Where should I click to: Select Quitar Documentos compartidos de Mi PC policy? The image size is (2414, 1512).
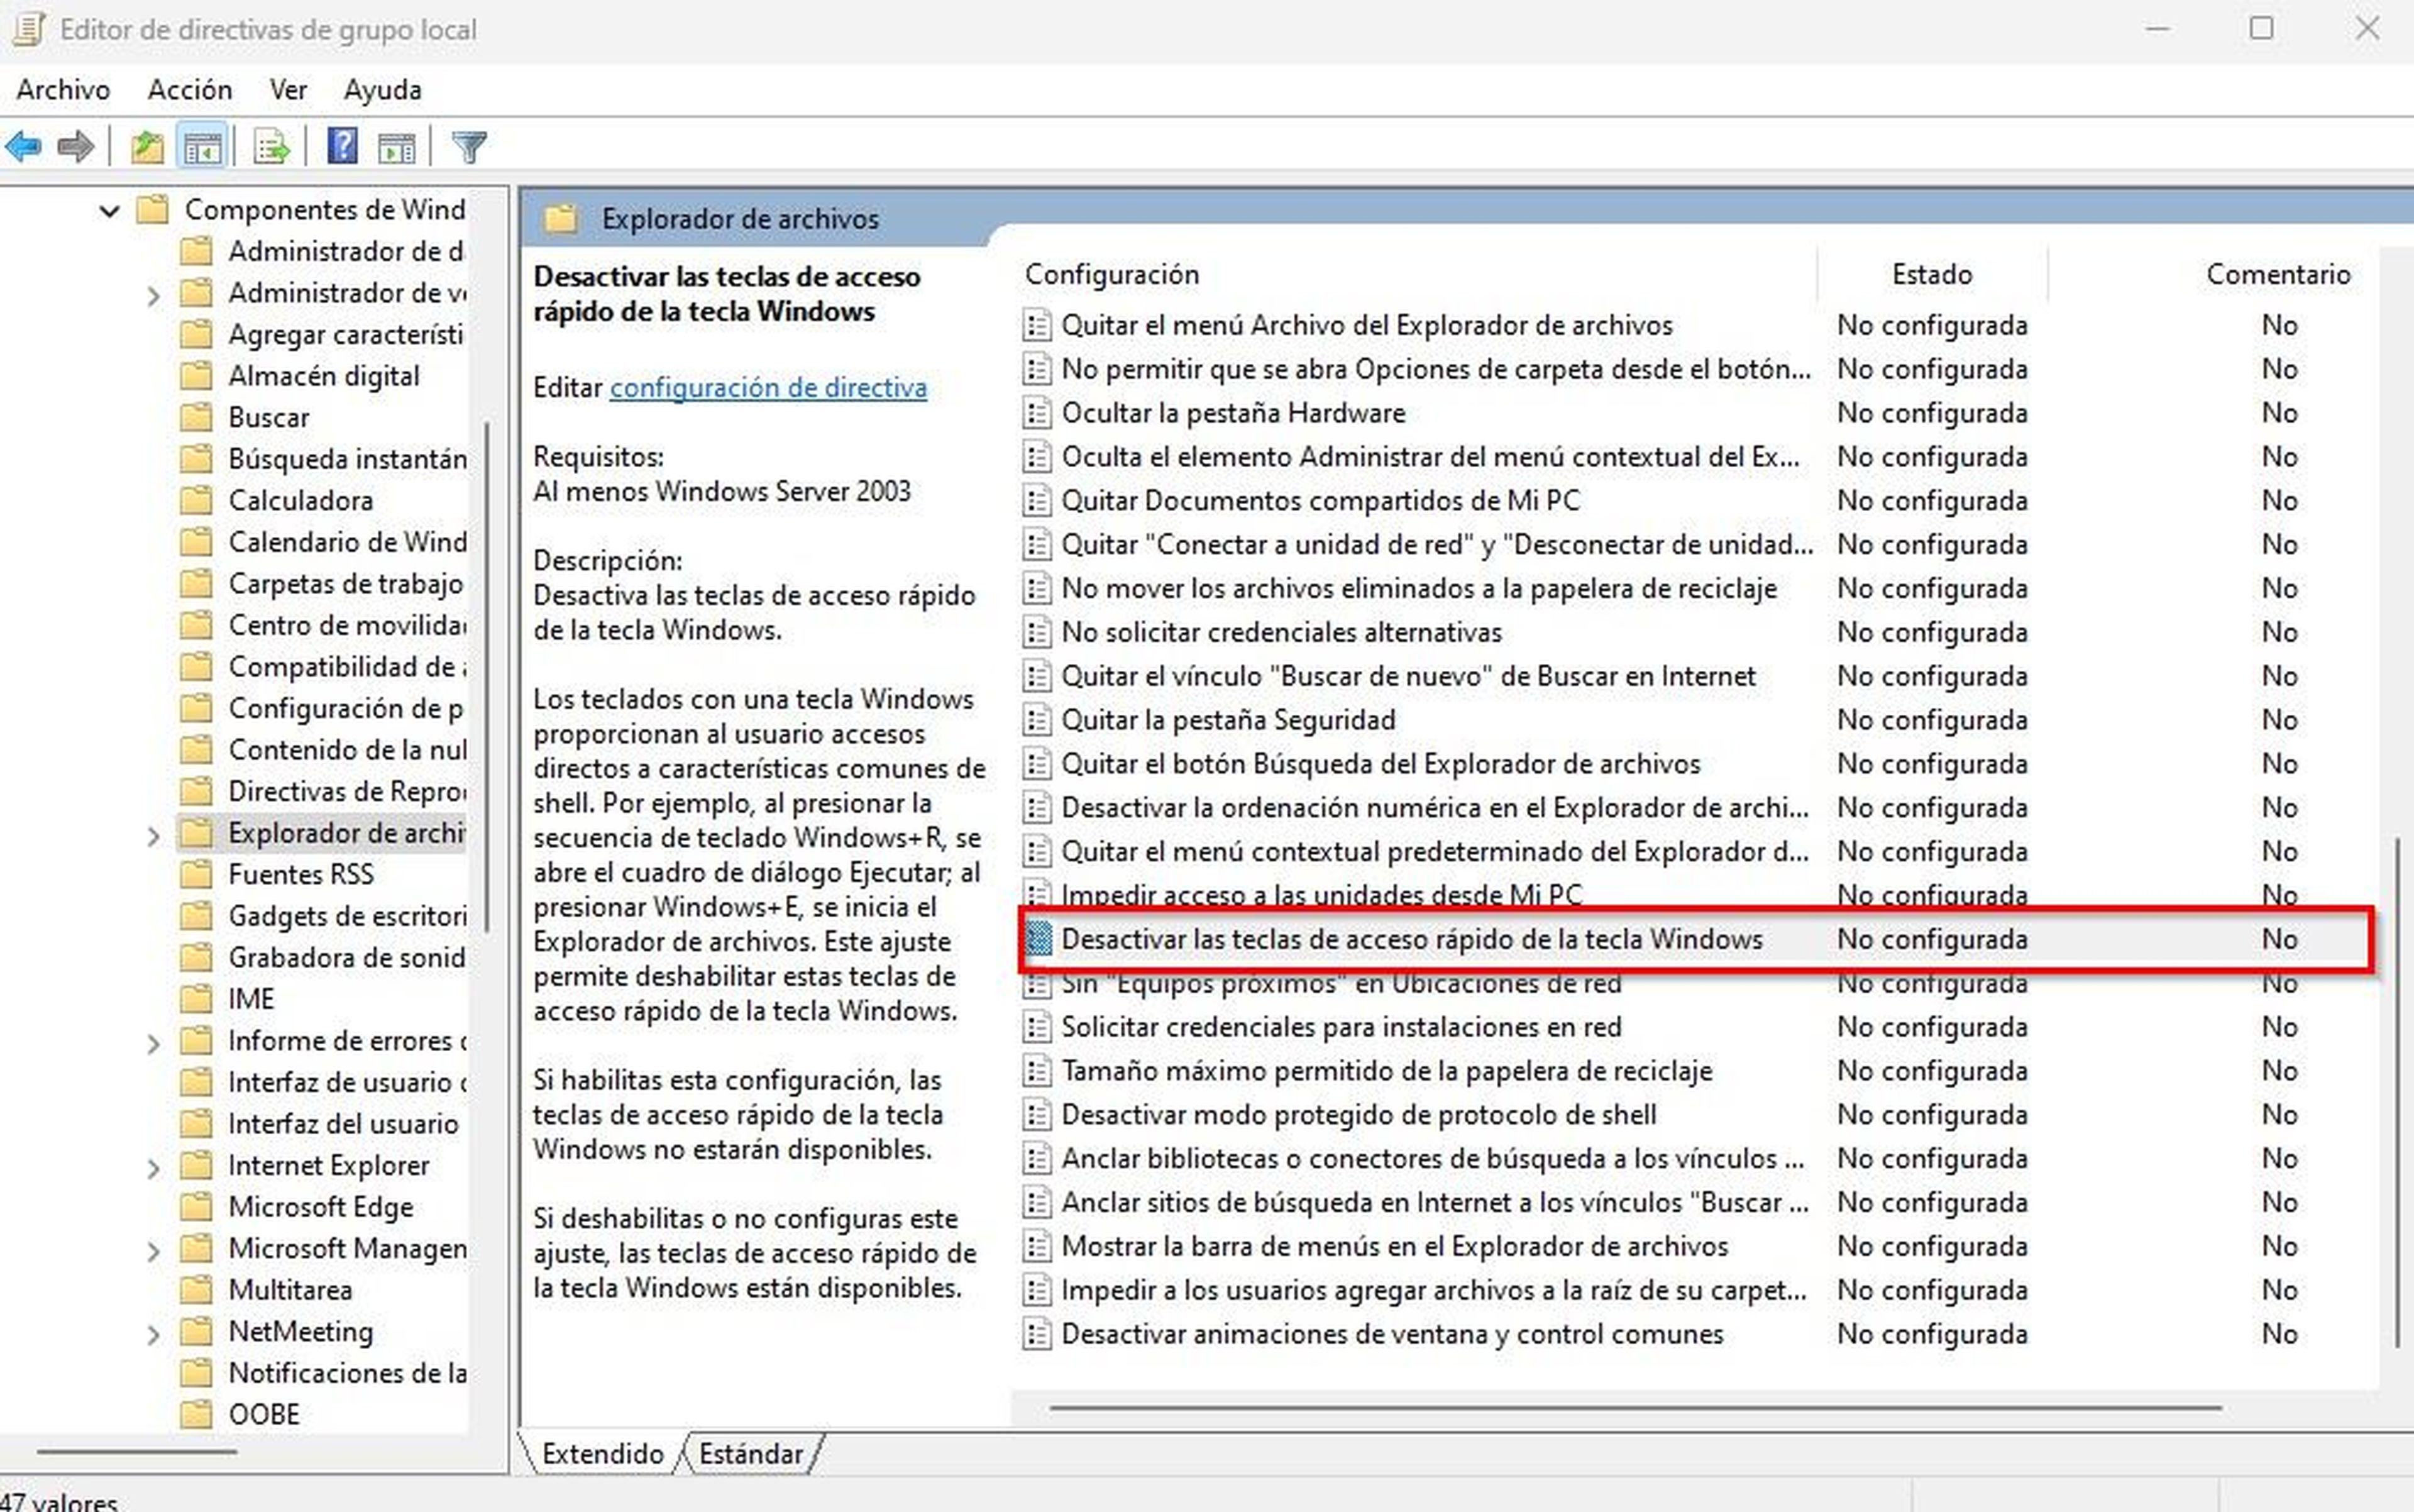click(1320, 500)
